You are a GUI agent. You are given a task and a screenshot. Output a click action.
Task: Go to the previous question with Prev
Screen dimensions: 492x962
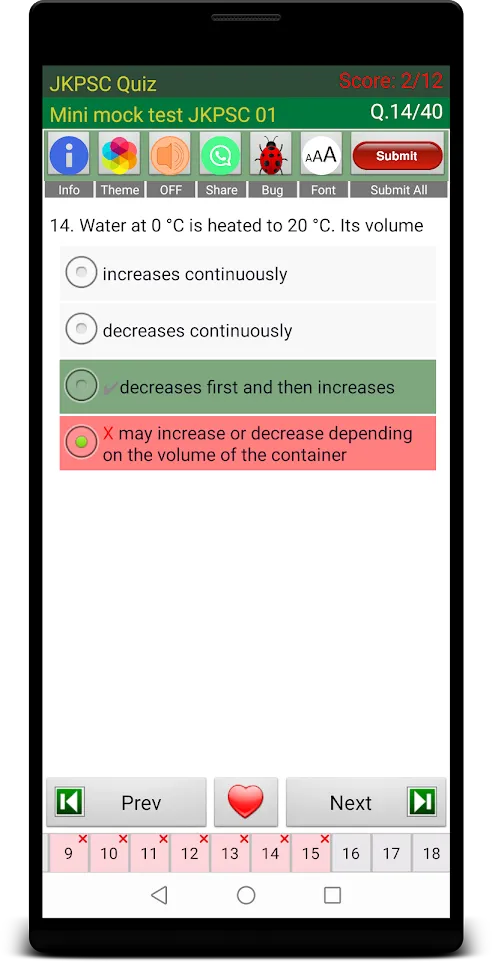(x=126, y=802)
